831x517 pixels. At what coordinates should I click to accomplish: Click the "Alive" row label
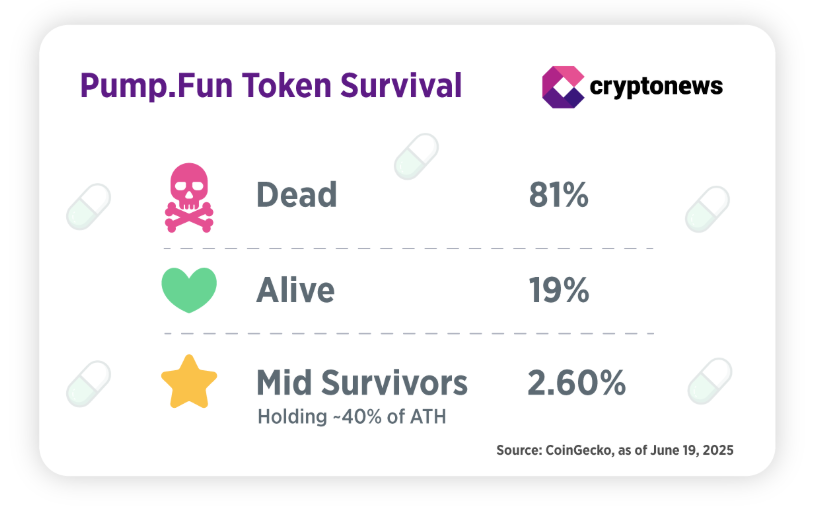295,290
